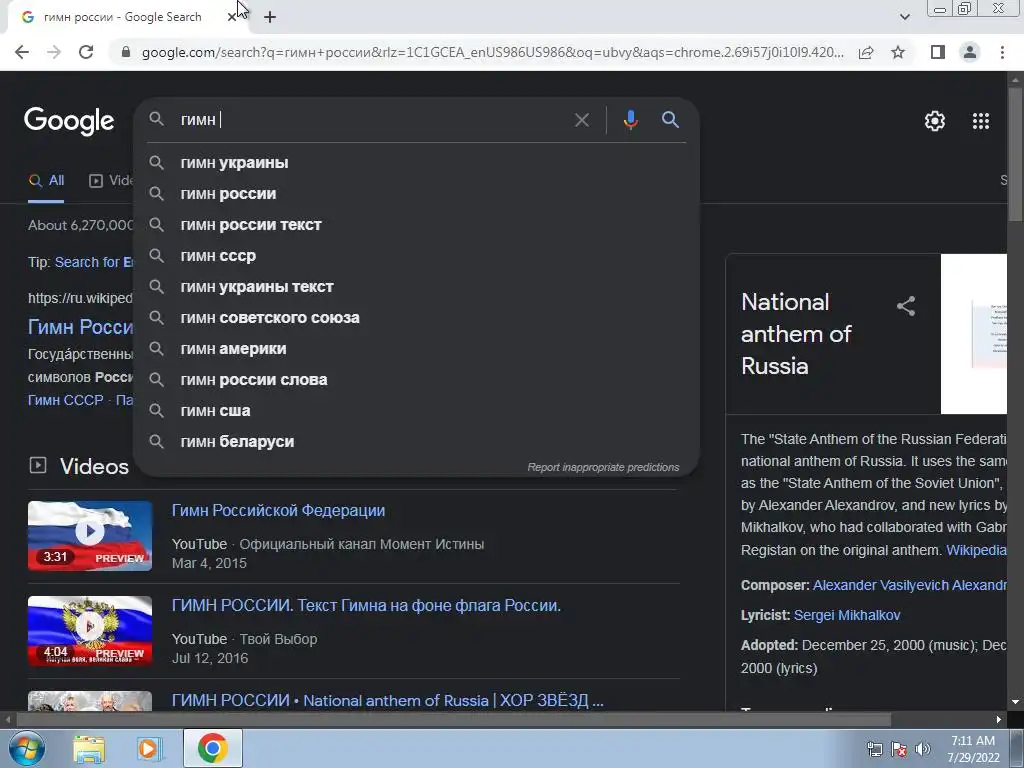Launch the media player taskbar icon
The image size is (1024, 768).
[150, 749]
